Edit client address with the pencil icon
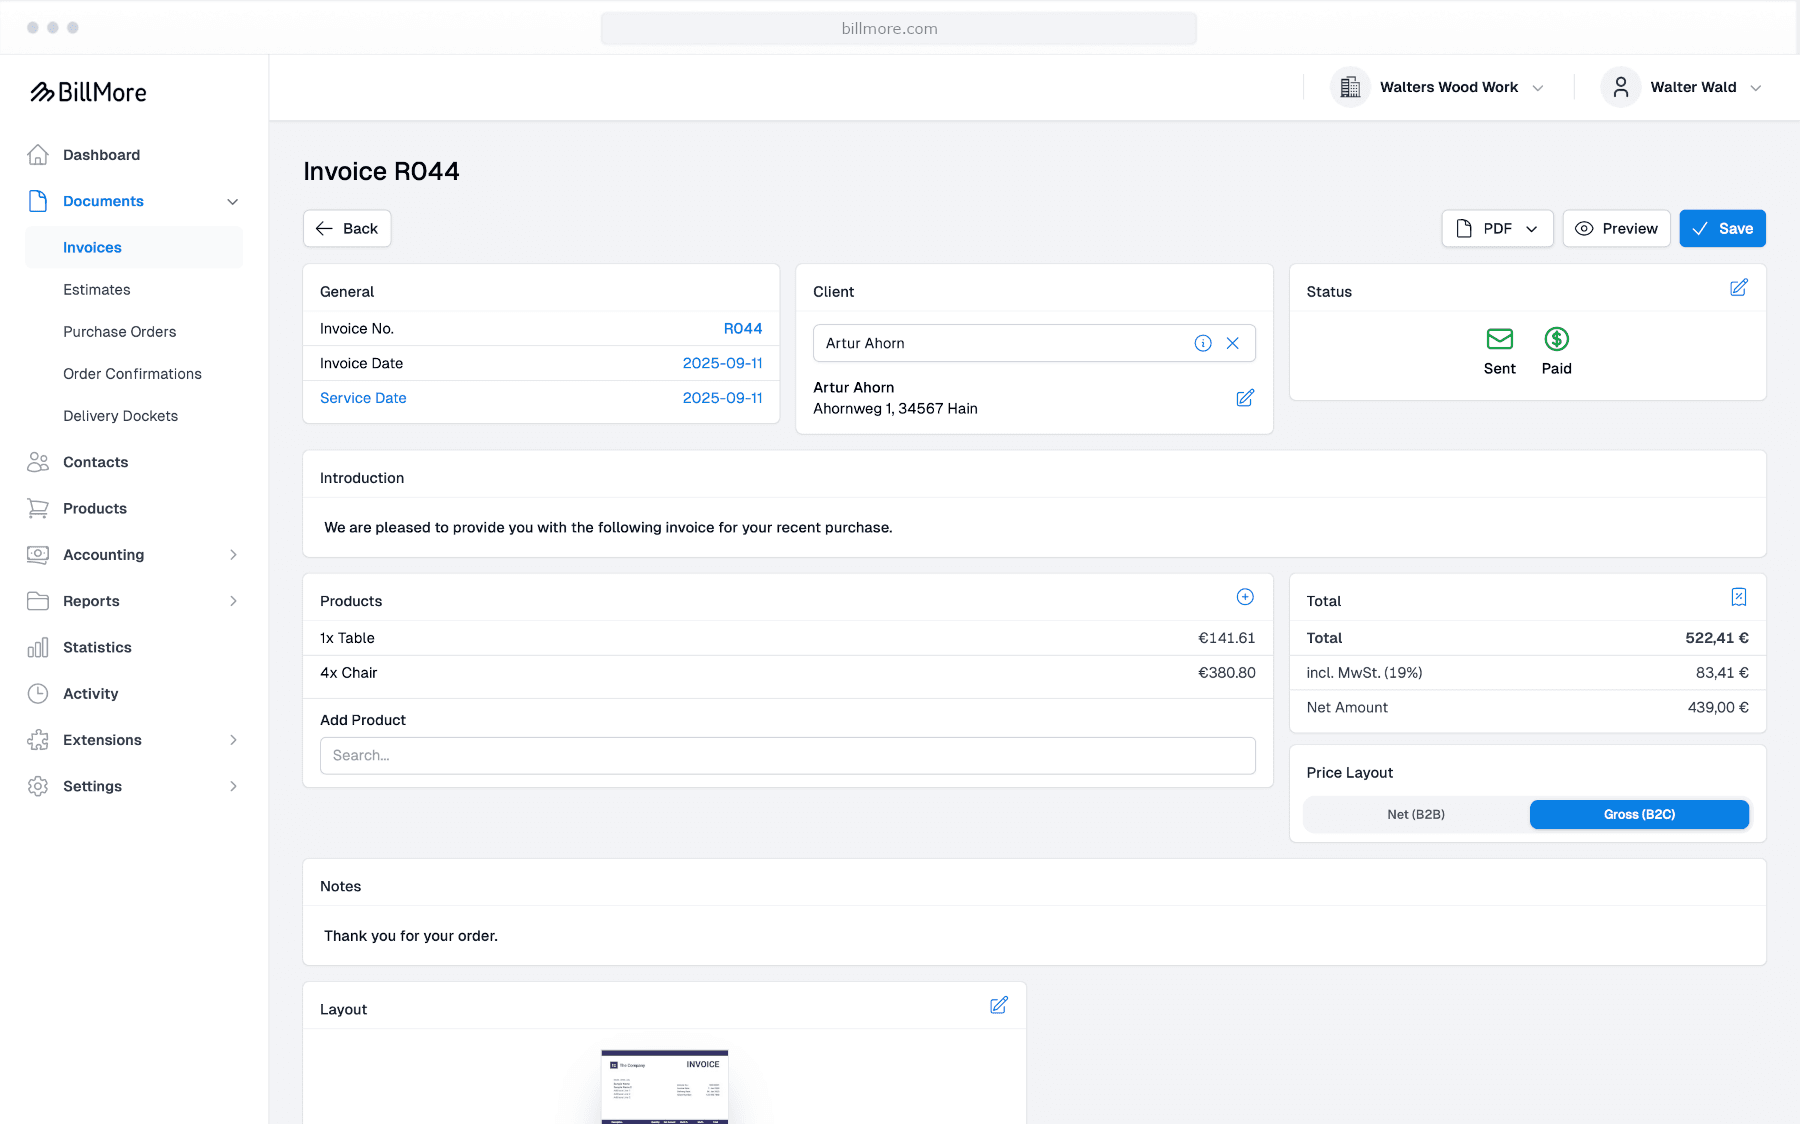1800x1125 pixels. pyautogui.click(x=1245, y=397)
